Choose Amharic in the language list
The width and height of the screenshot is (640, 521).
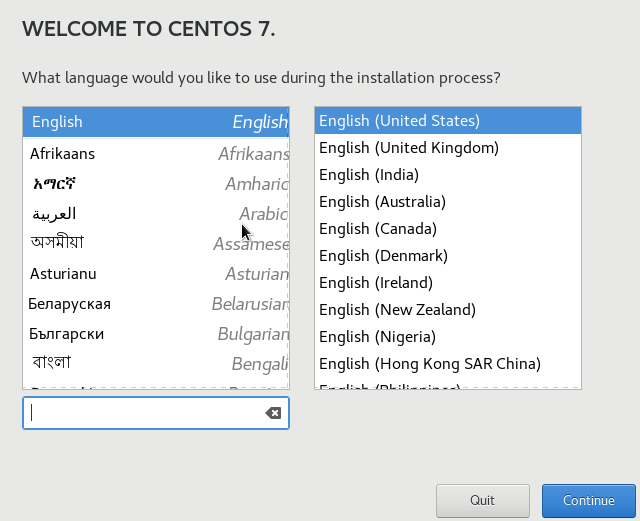[x=155, y=184]
